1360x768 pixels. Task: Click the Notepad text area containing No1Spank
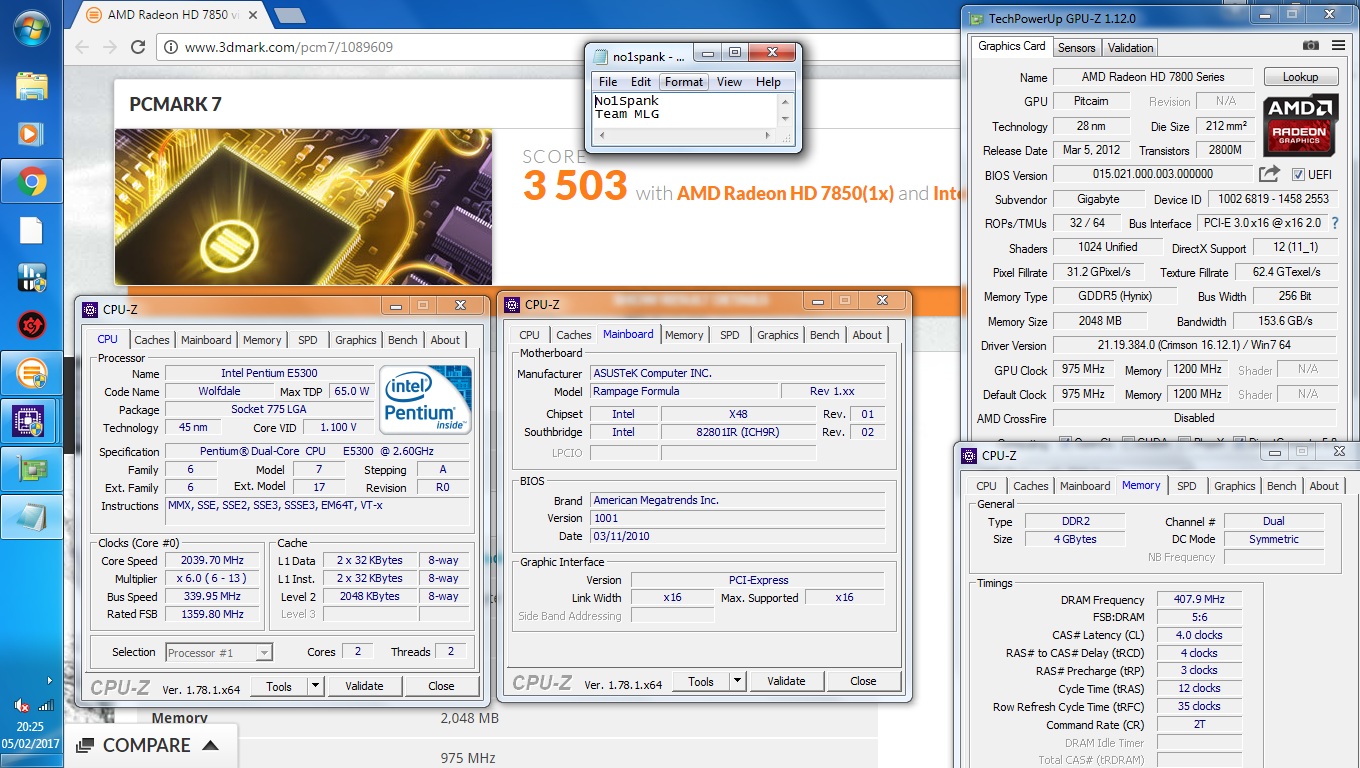[x=684, y=109]
